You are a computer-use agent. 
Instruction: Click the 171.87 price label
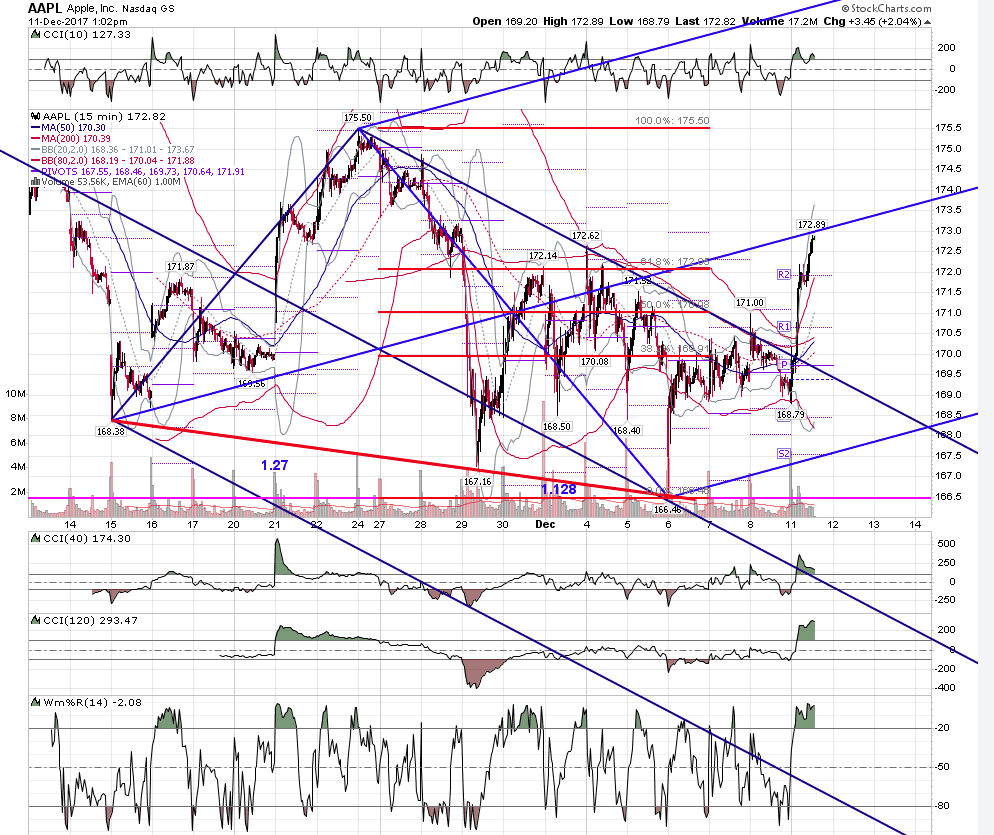[x=181, y=267]
